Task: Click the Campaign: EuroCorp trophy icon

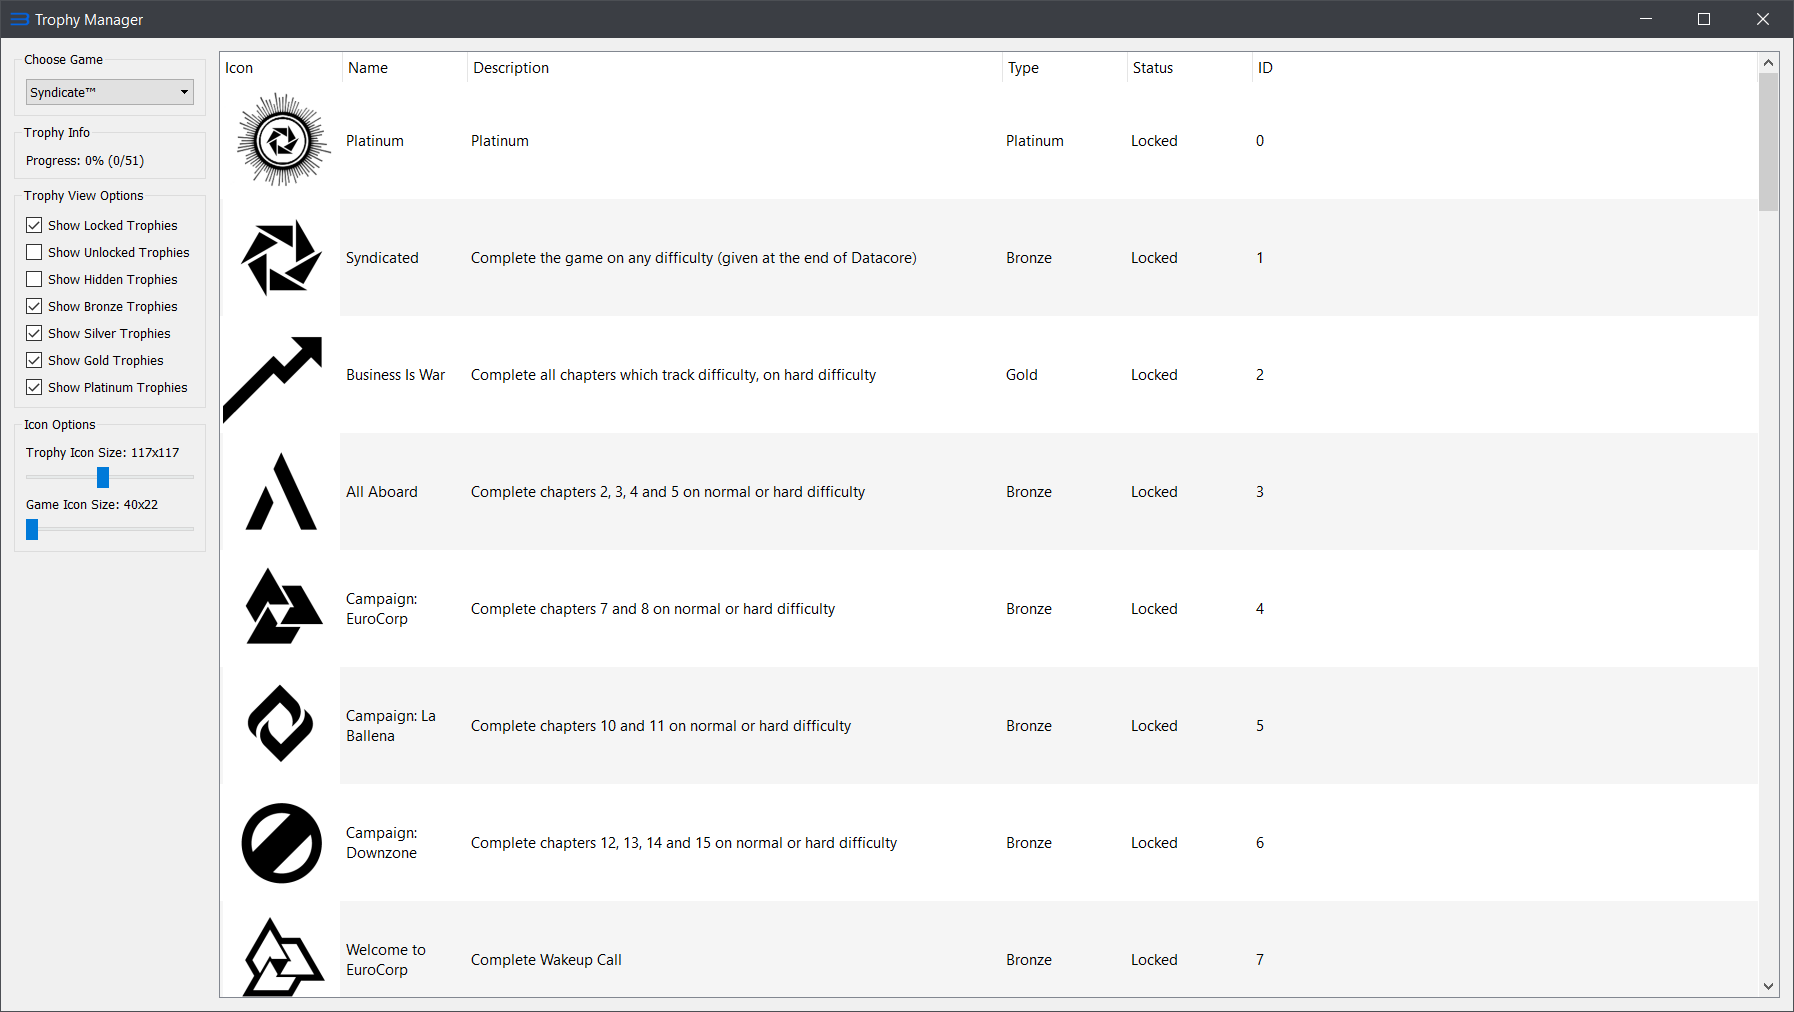Action: click(x=283, y=607)
